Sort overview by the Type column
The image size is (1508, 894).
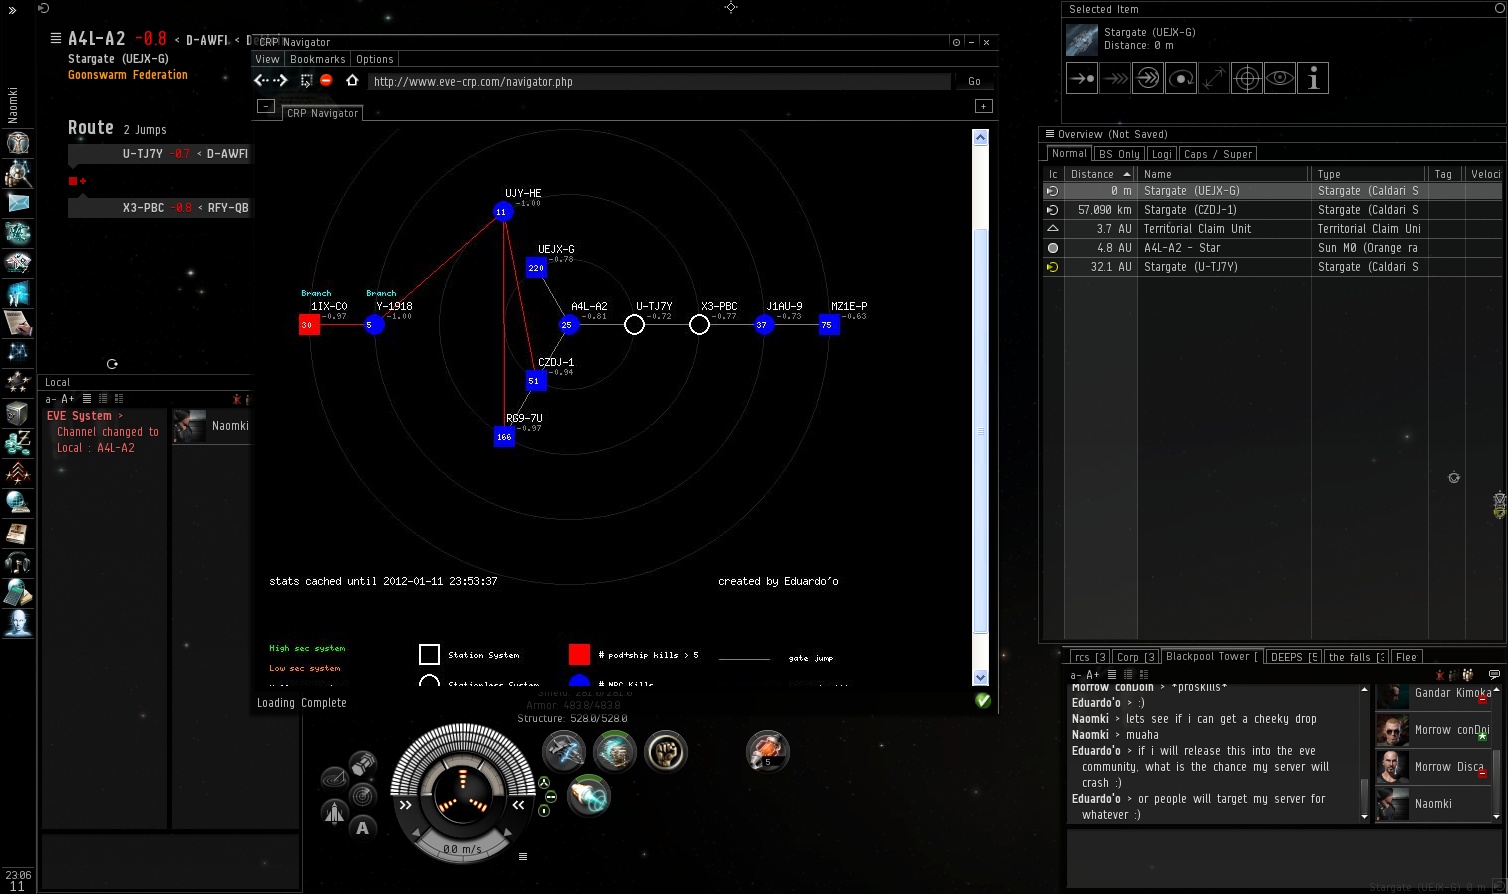(1369, 174)
